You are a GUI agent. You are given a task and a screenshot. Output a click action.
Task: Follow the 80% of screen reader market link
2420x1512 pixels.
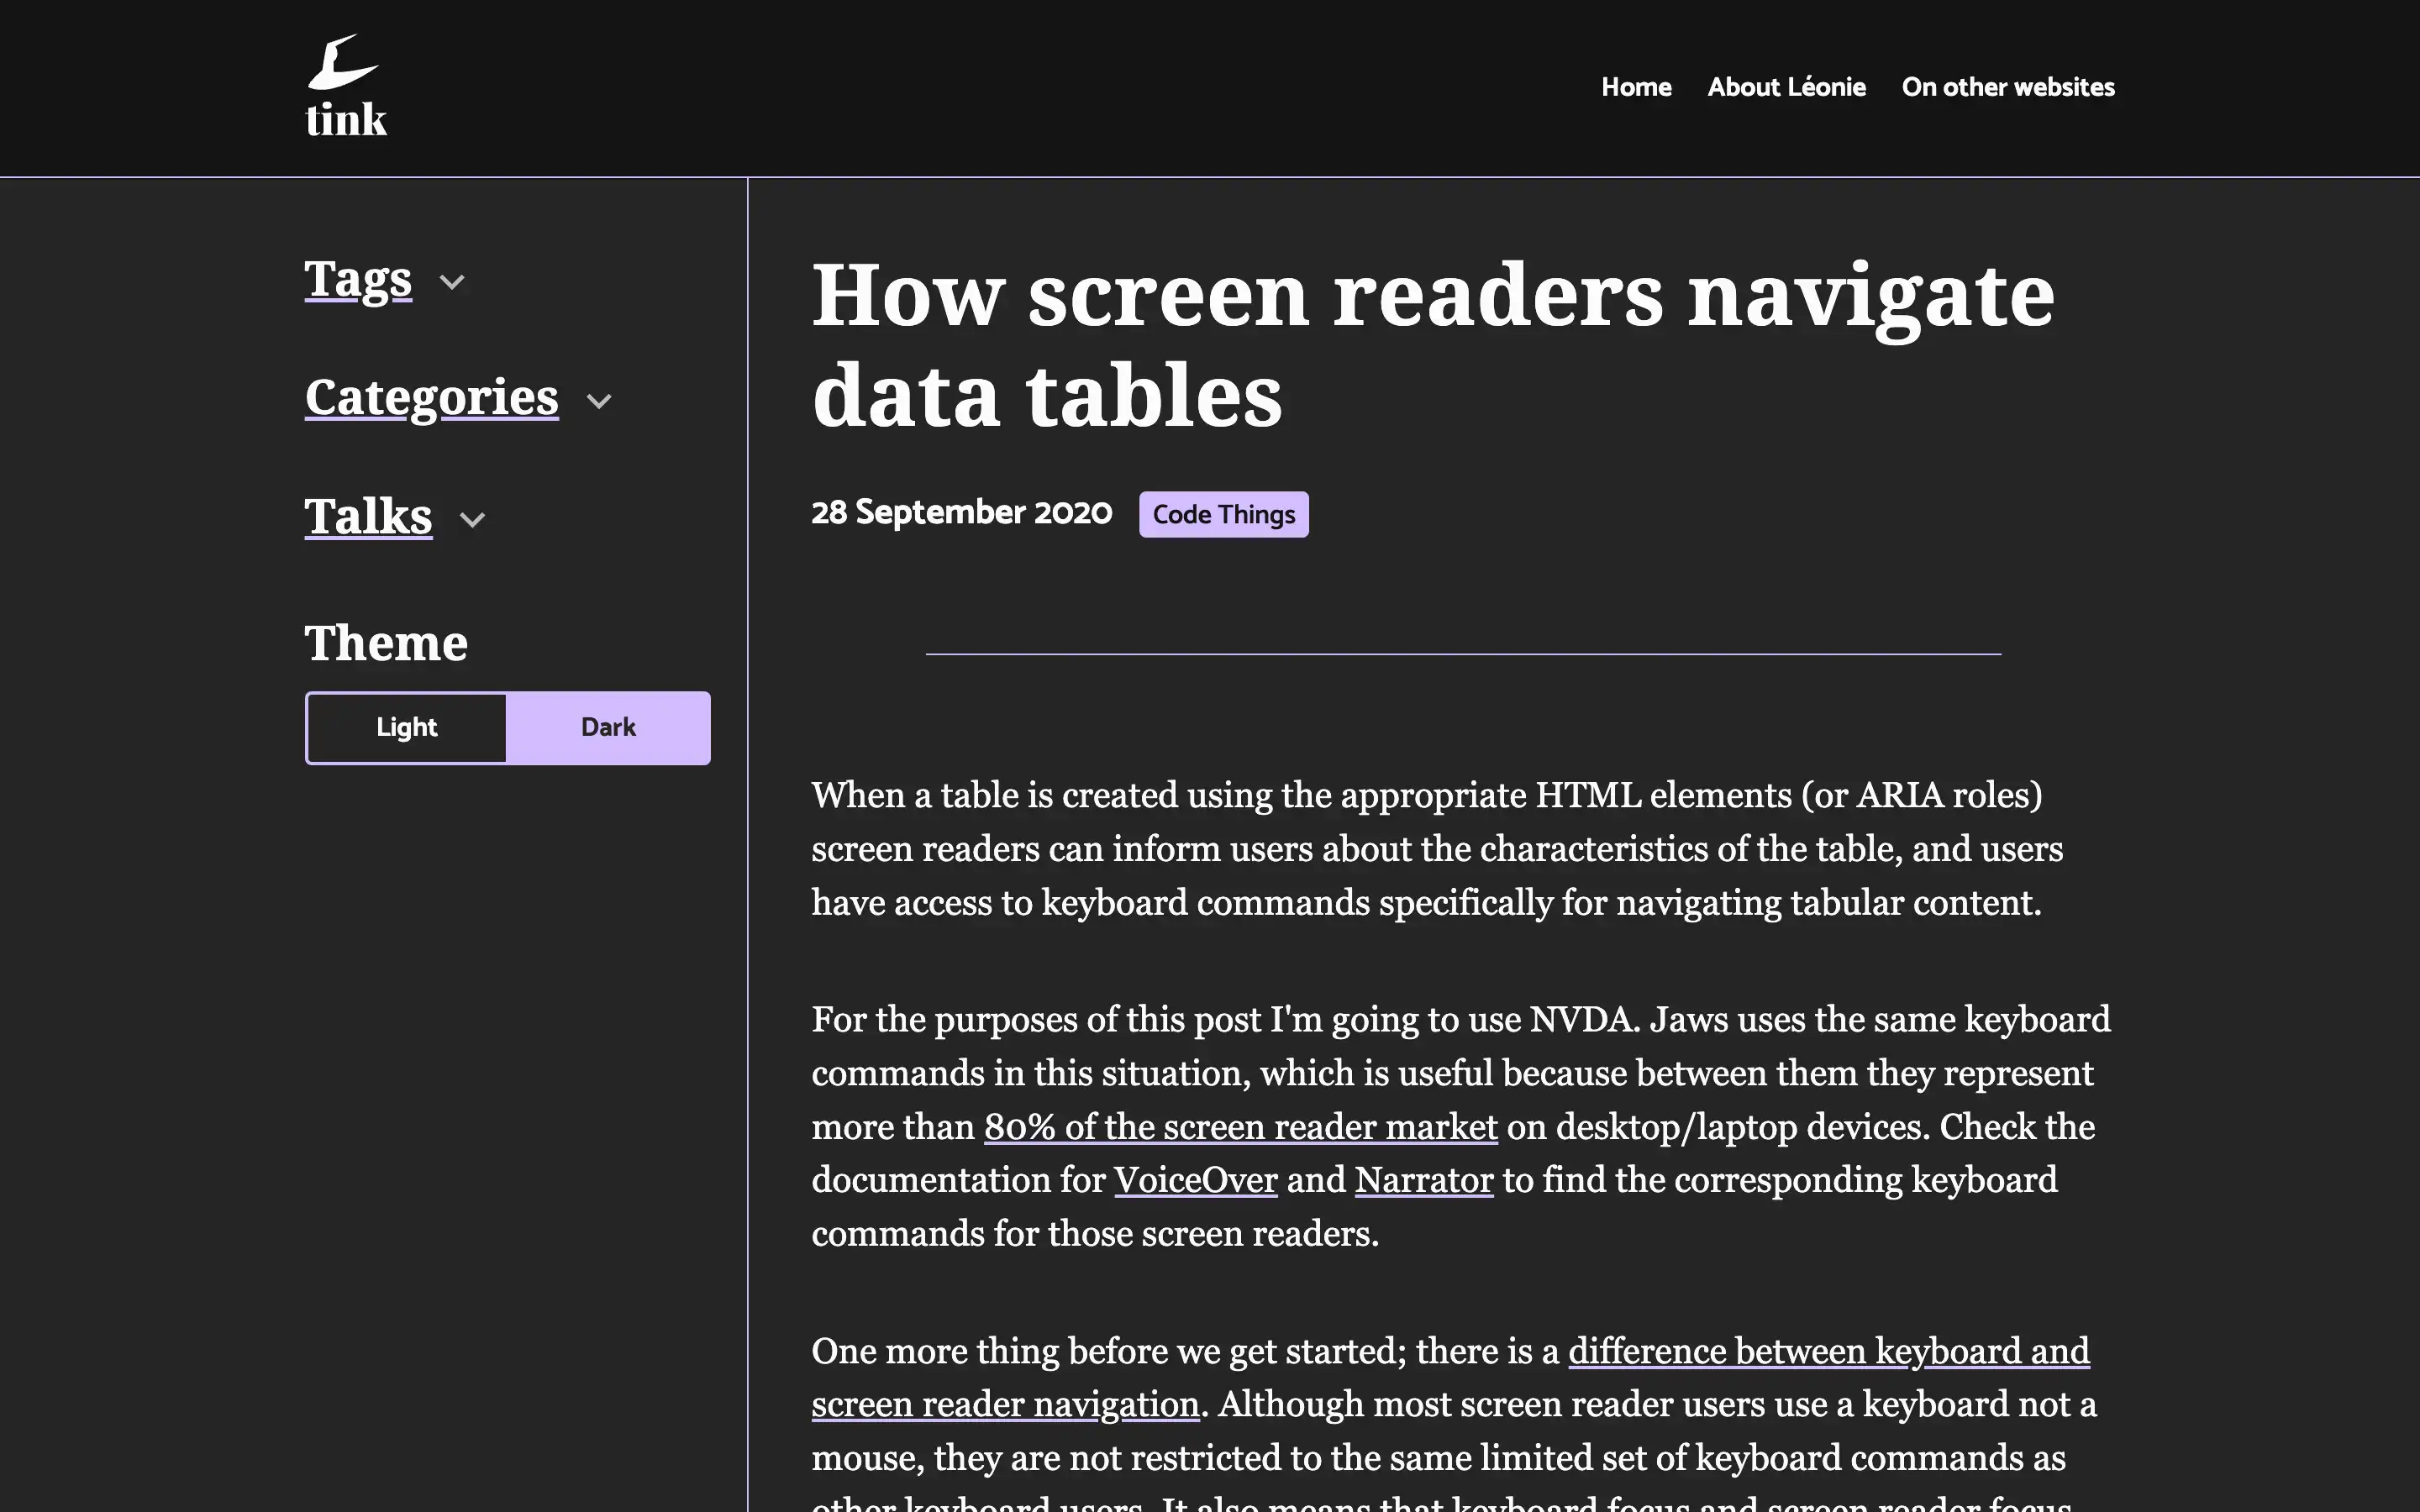click(x=1240, y=1127)
